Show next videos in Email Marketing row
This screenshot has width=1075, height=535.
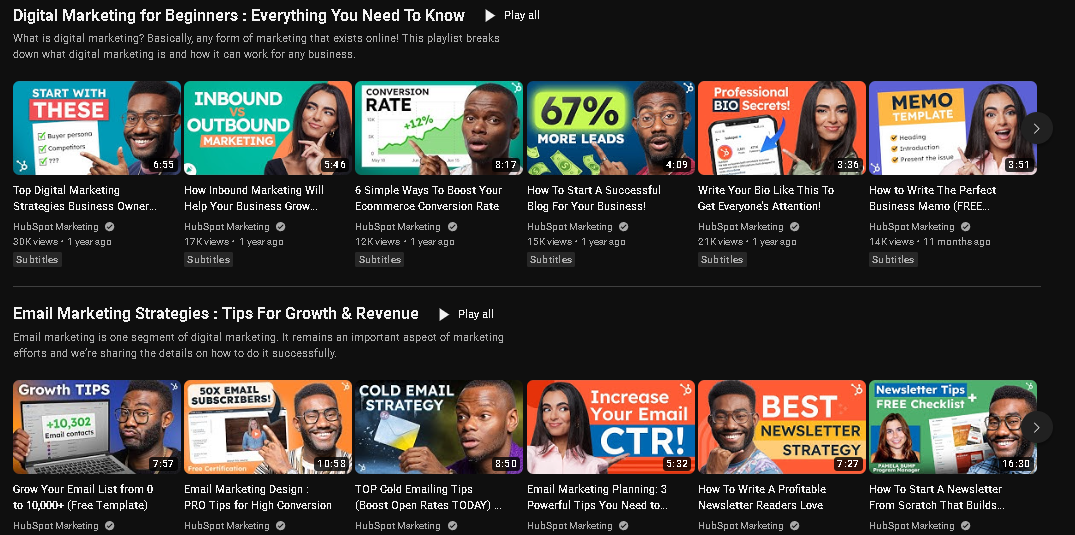coord(1037,427)
